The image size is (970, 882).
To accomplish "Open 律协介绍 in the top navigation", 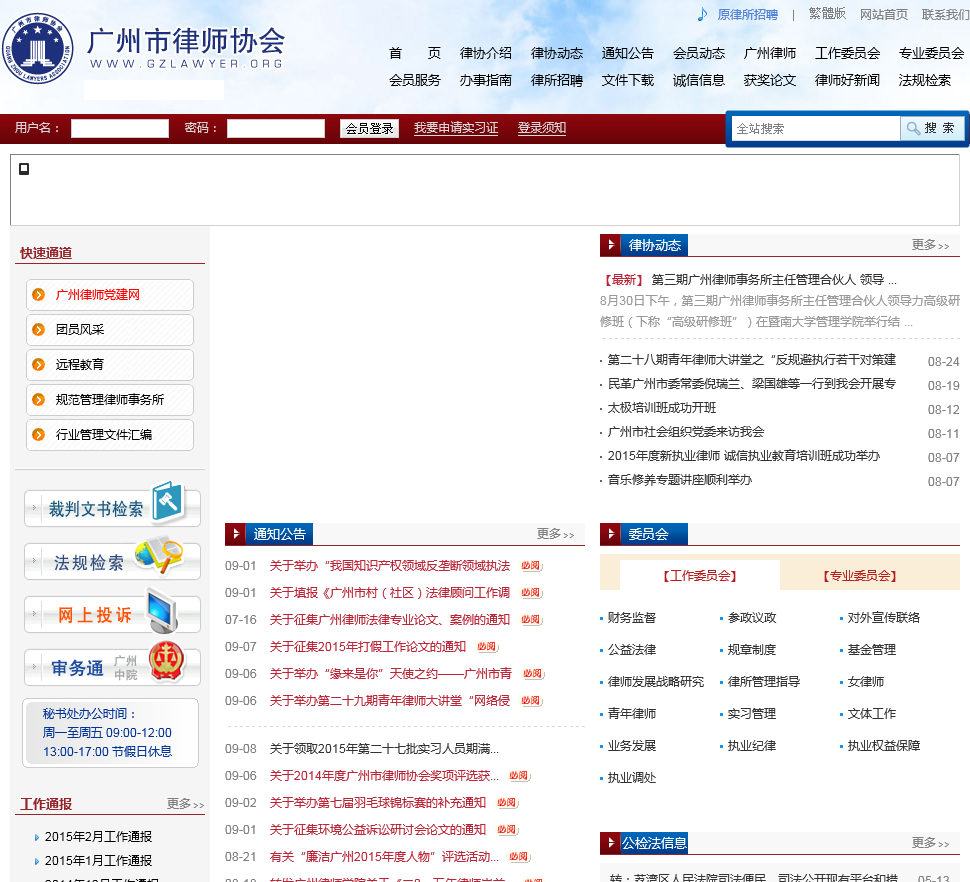I will 486,53.
